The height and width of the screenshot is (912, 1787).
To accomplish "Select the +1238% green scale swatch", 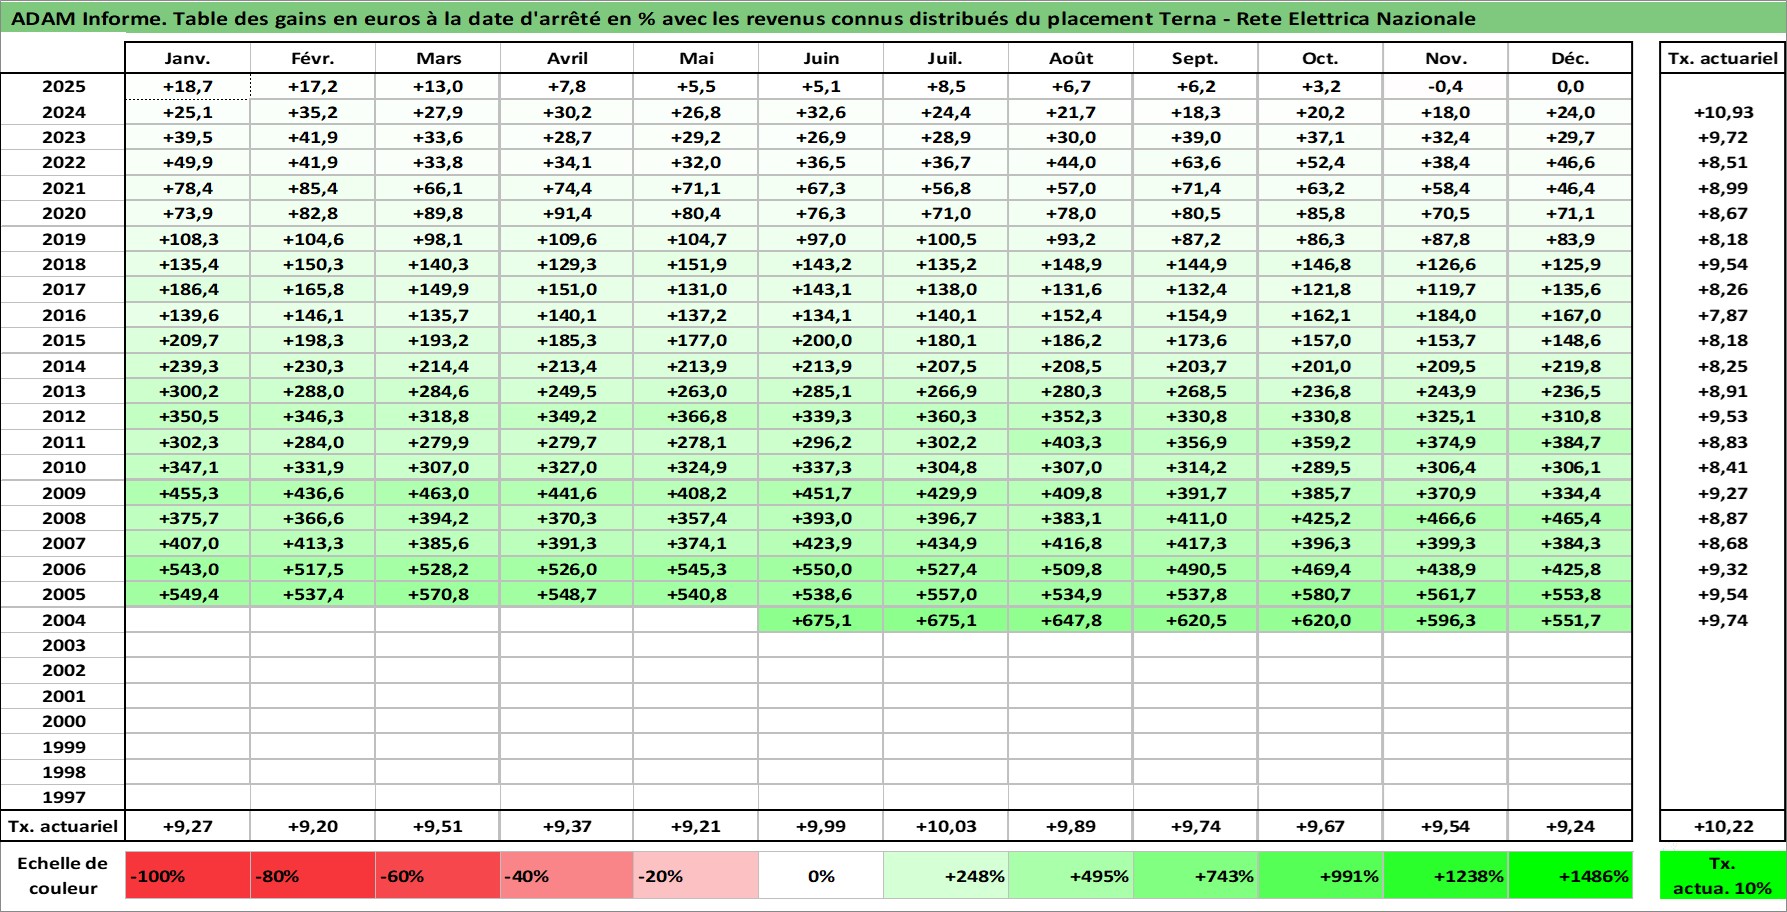I will point(1446,876).
